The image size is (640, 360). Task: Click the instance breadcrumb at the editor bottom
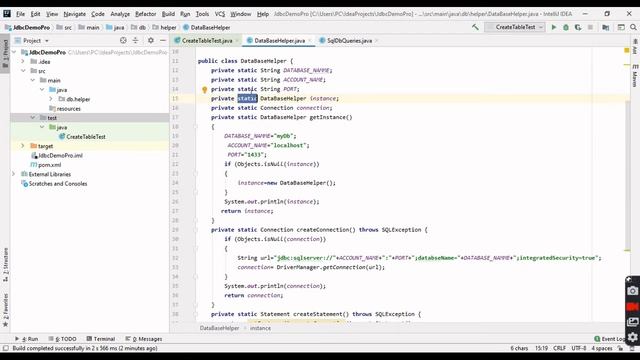260,328
